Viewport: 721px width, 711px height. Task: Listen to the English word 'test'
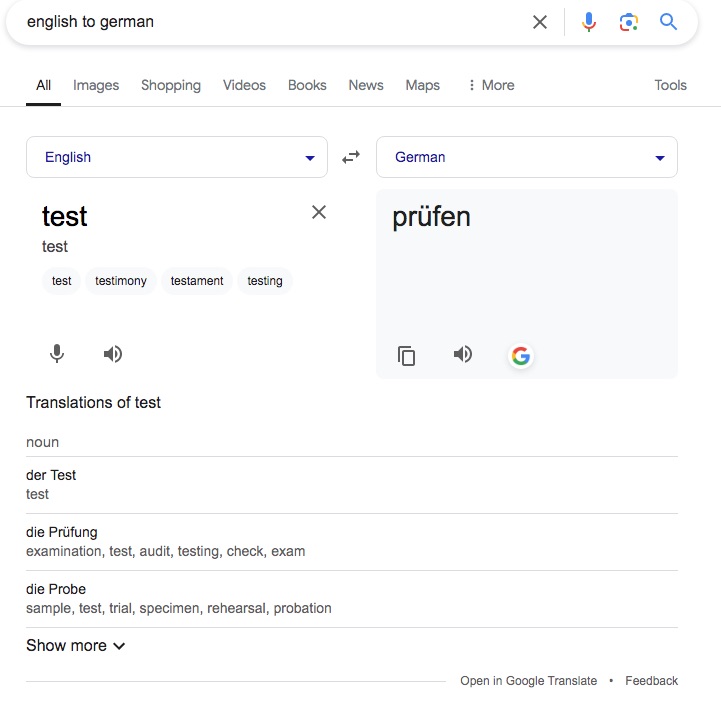pyautogui.click(x=113, y=354)
